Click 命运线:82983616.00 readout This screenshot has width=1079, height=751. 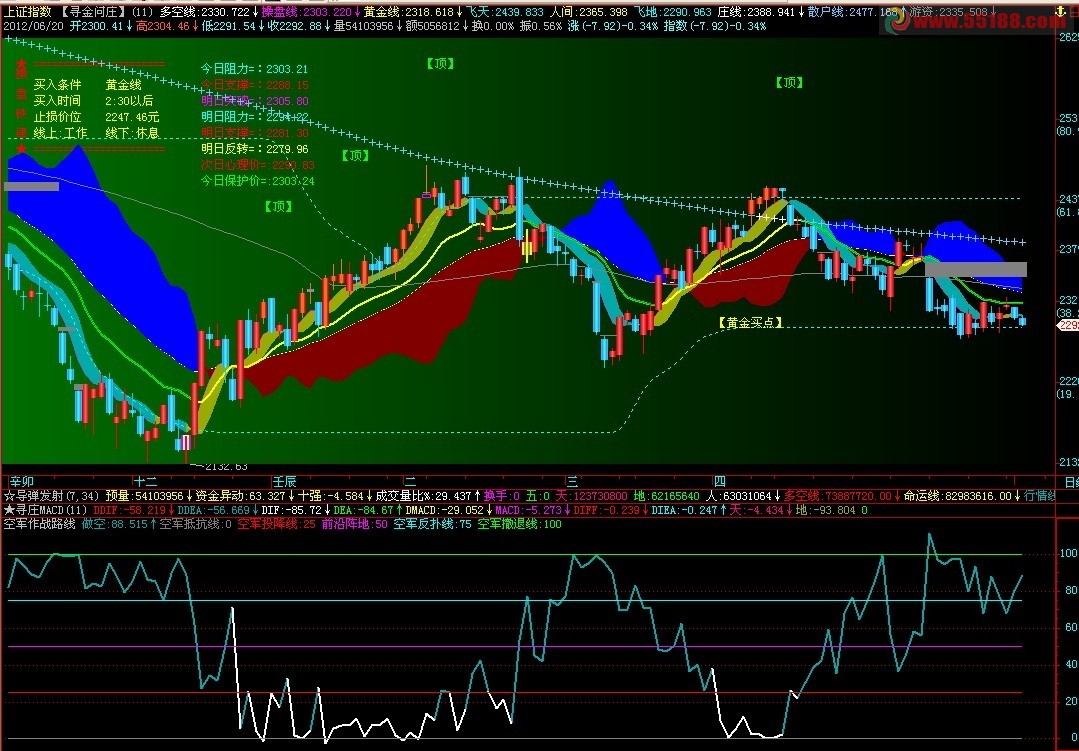958,496
